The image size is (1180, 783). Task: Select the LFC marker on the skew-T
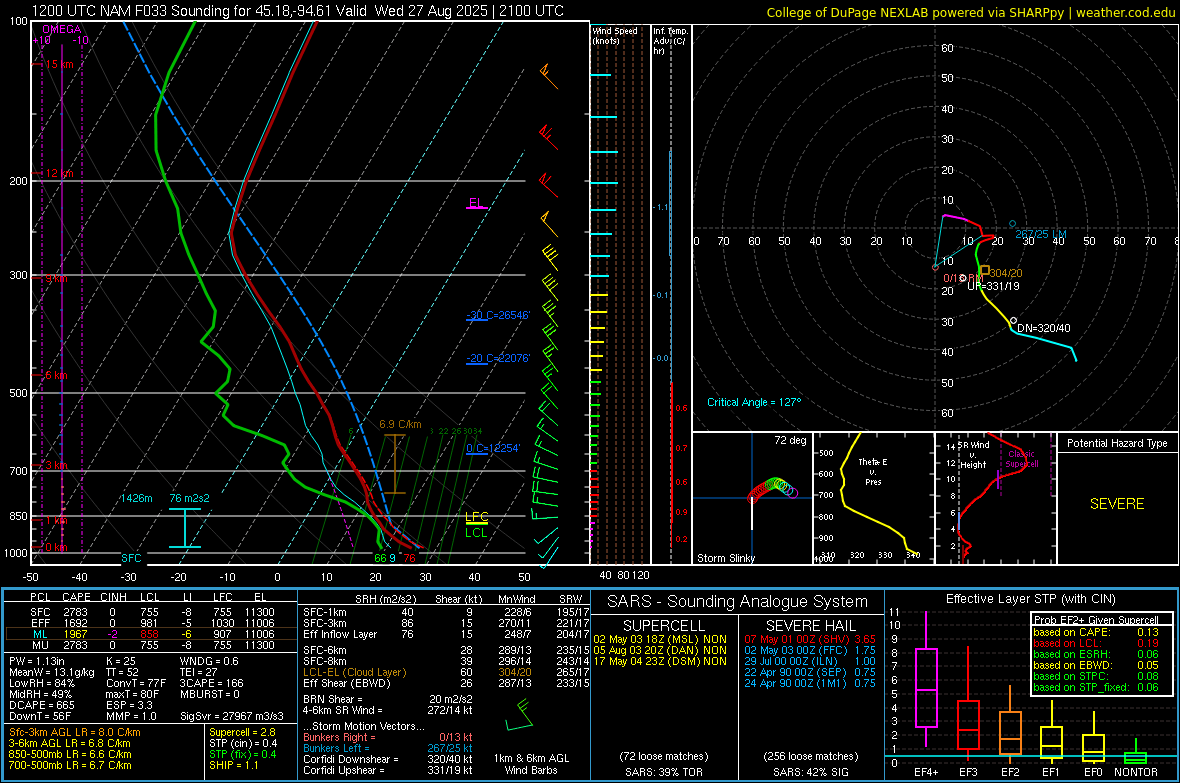click(476, 516)
